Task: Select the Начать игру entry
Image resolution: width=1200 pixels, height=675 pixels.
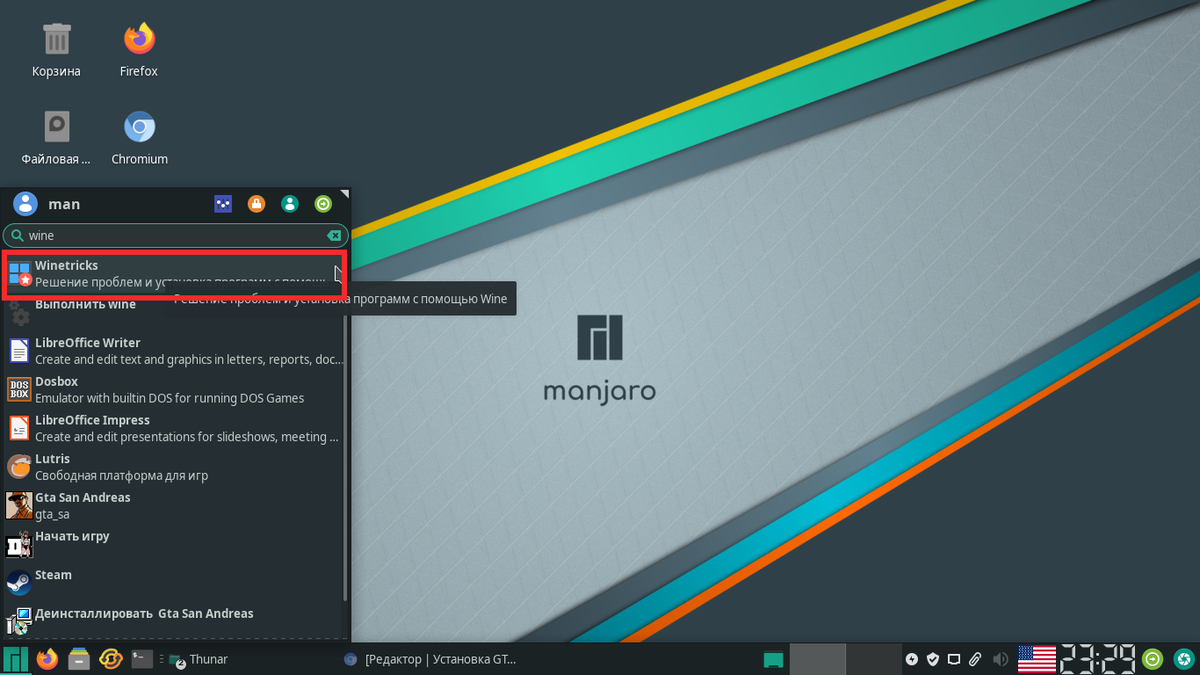Action: [174, 545]
